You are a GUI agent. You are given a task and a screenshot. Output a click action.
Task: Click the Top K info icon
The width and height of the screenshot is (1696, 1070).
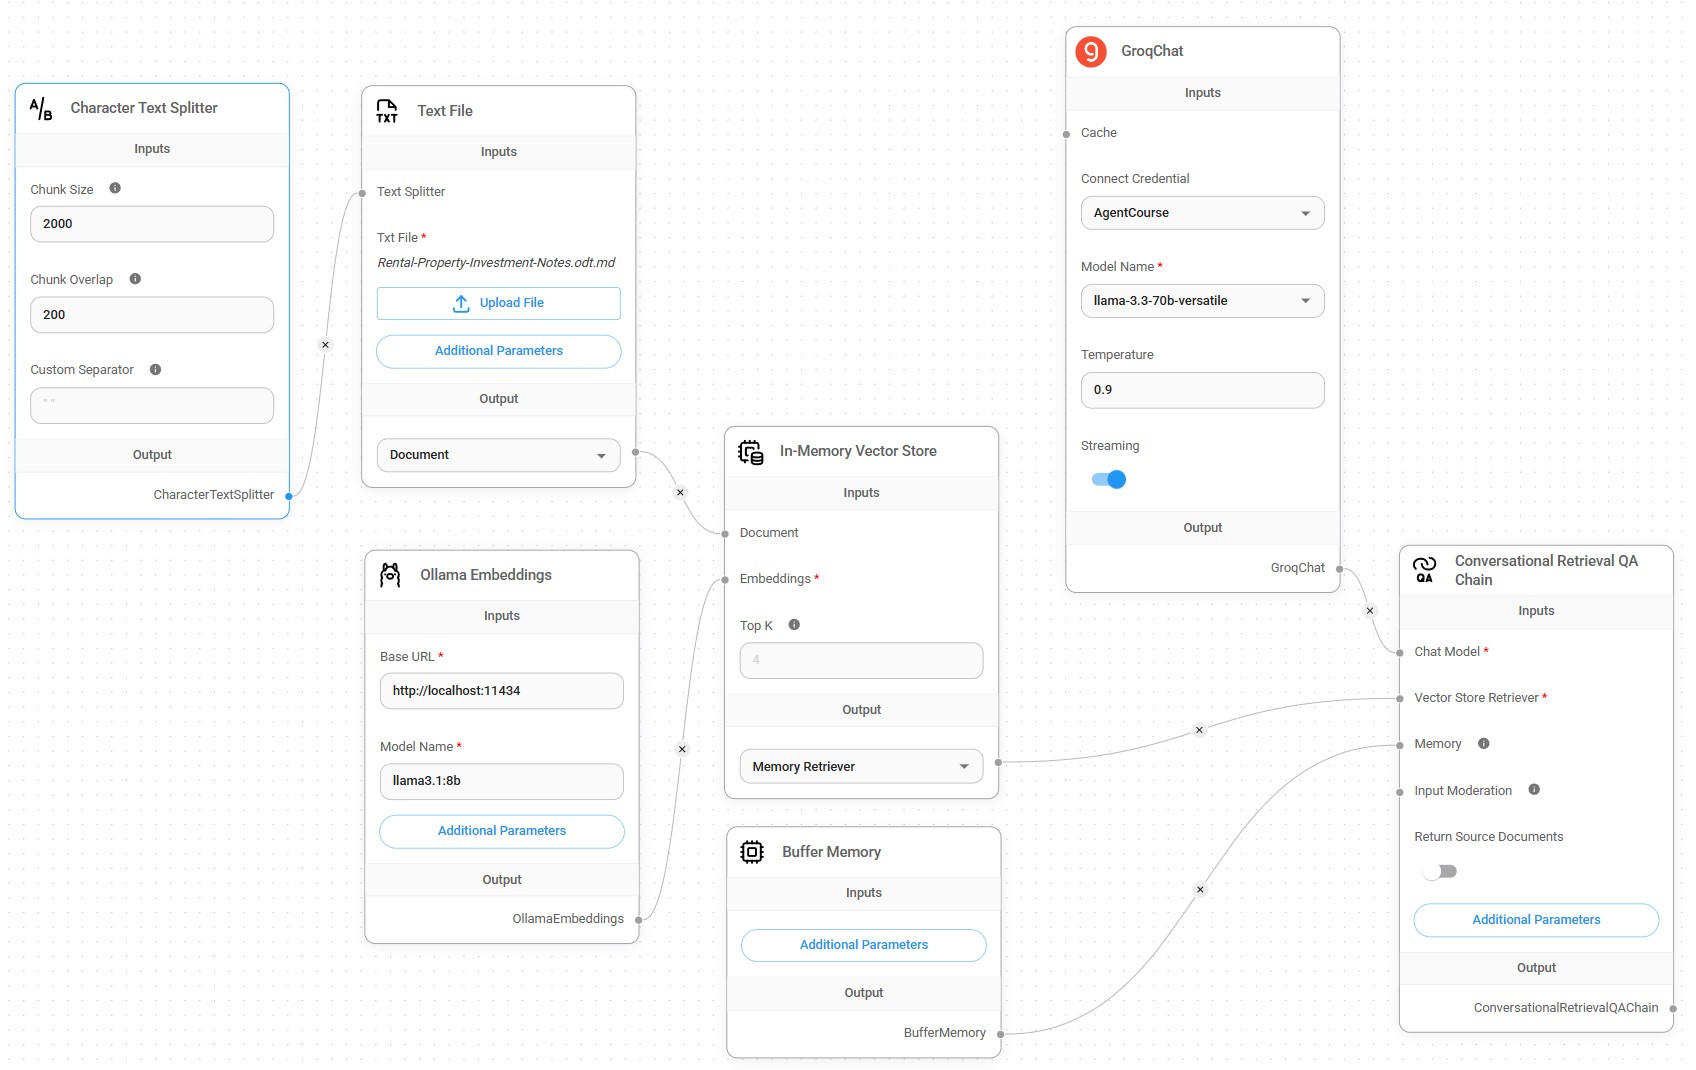click(794, 625)
